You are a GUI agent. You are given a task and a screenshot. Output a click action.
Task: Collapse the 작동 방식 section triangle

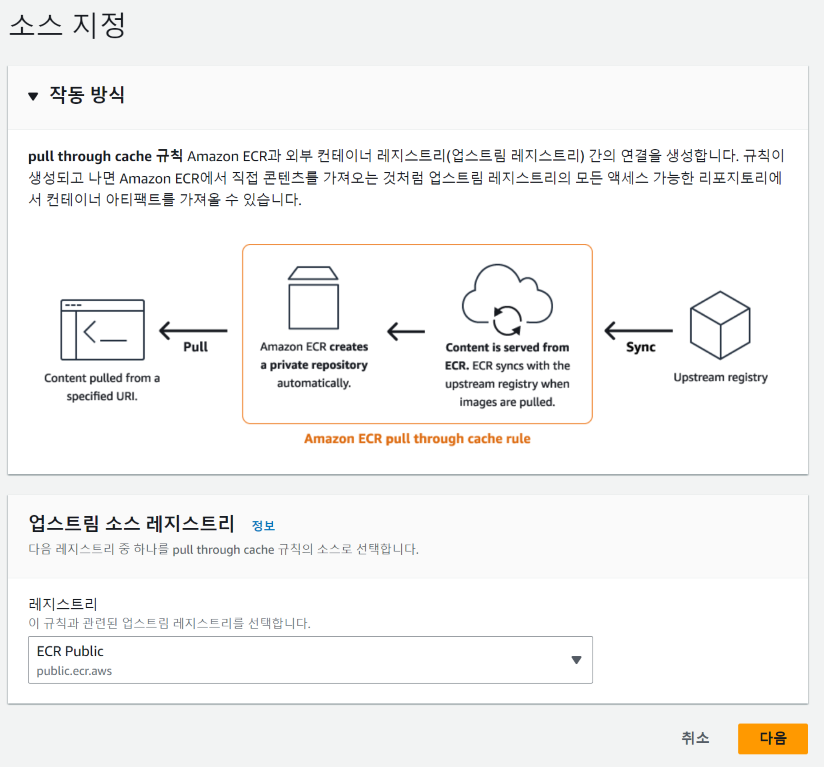pyautogui.click(x=33, y=96)
